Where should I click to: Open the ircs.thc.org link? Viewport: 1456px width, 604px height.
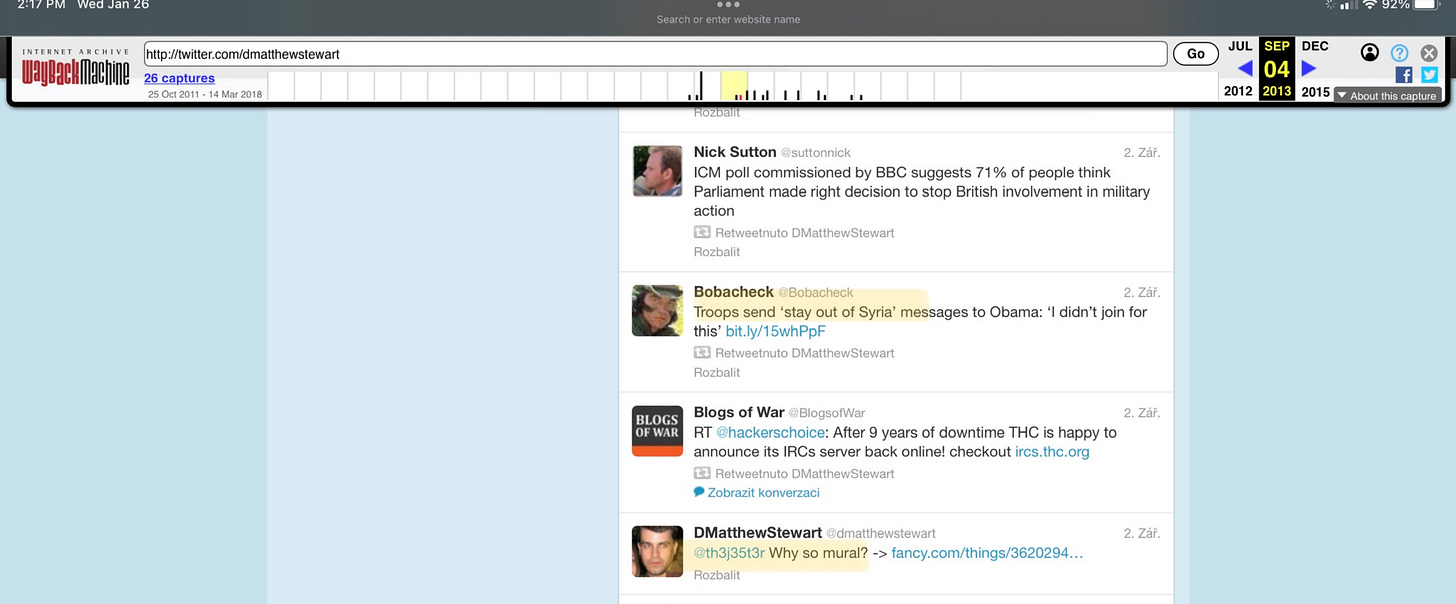point(1052,452)
